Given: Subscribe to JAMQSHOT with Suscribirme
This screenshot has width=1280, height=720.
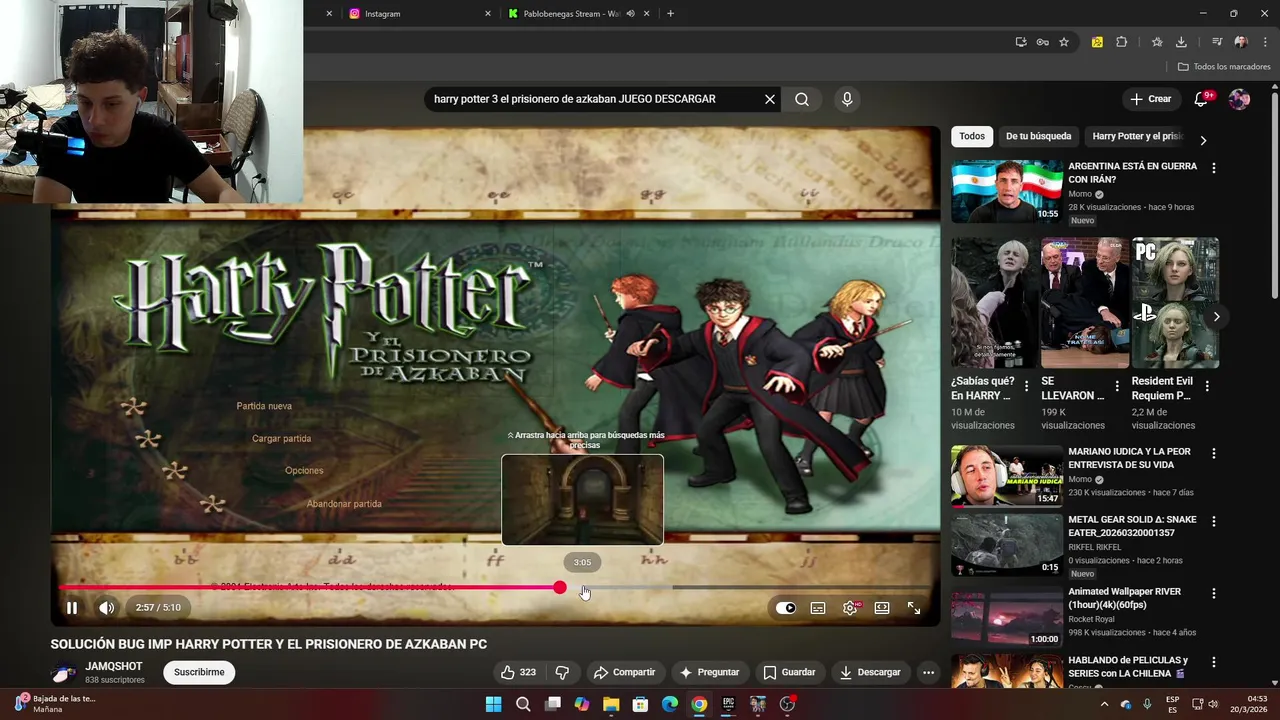Looking at the screenshot, I should click(199, 672).
